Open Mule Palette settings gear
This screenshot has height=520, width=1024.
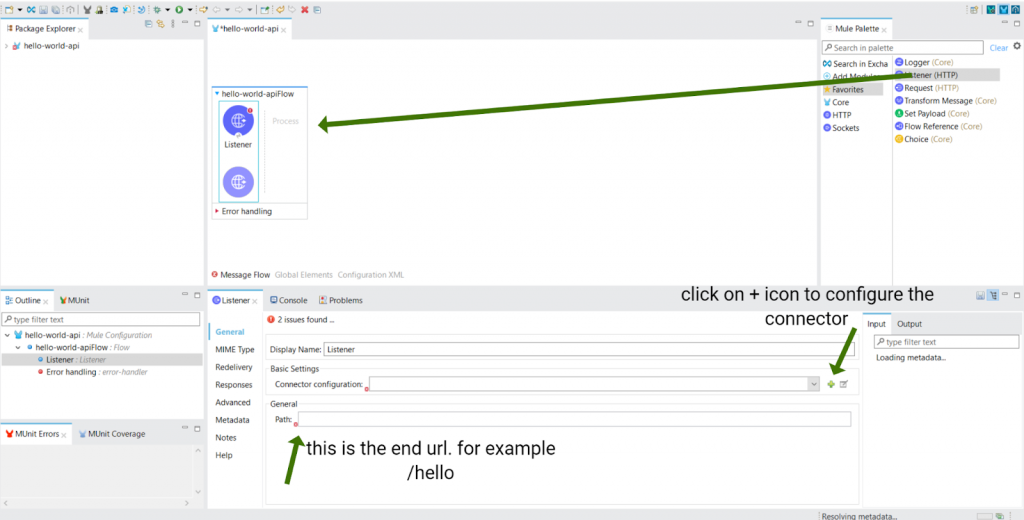[x=1017, y=46]
